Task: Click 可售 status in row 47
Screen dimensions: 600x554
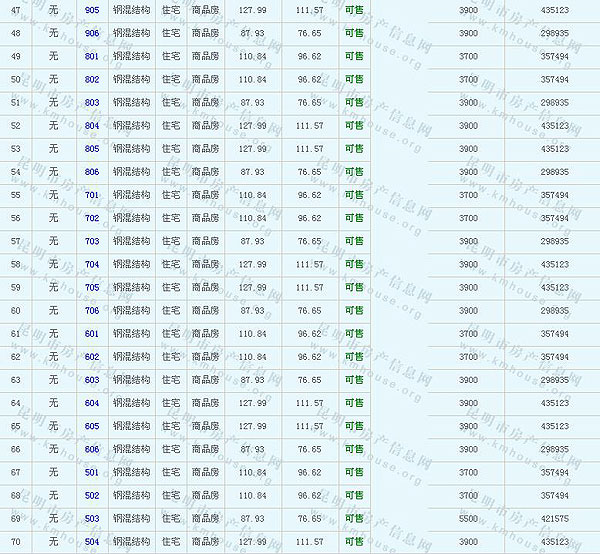Action: (x=354, y=10)
